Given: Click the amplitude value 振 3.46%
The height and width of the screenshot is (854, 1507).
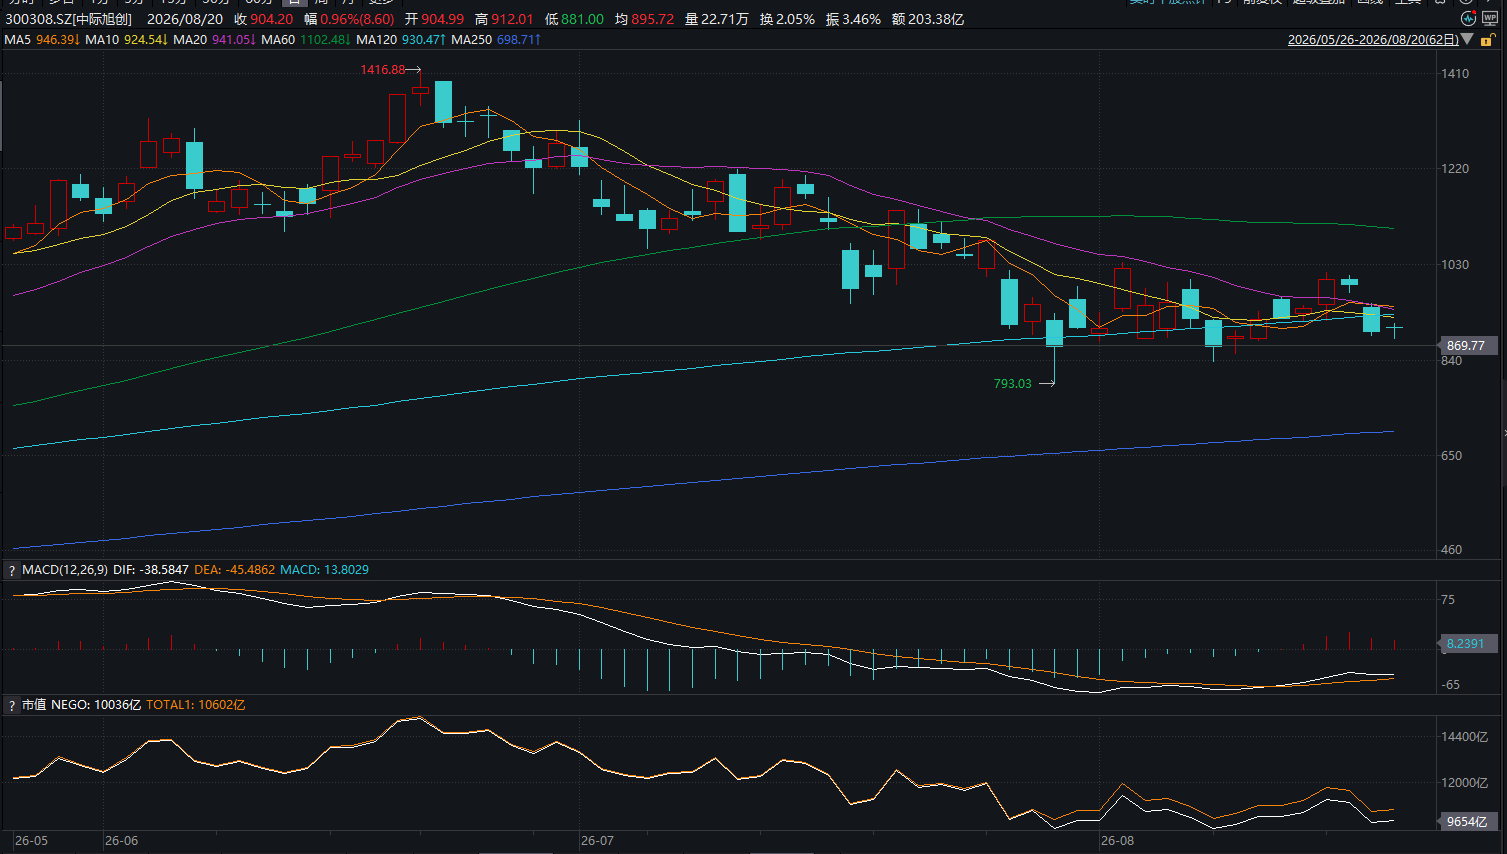Looking at the screenshot, I should (853, 19).
